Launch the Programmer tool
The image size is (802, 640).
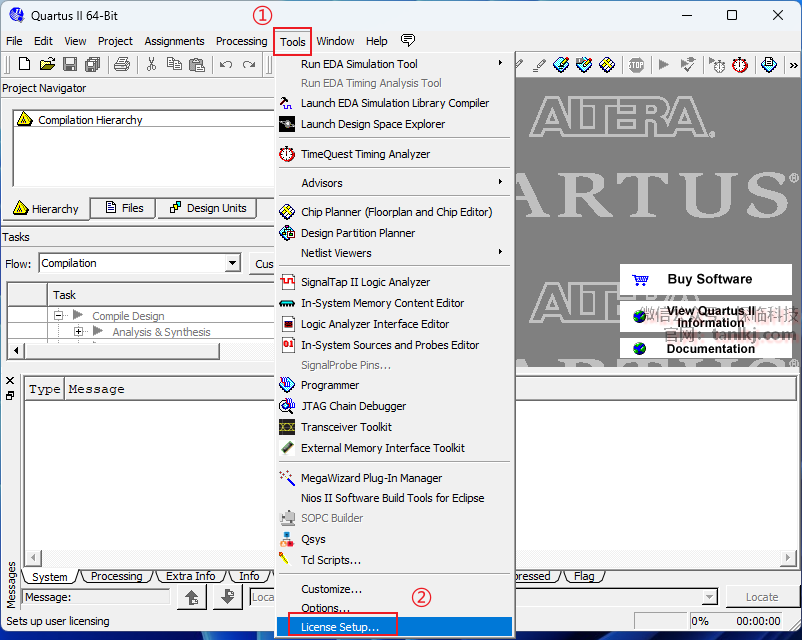coord(329,385)
